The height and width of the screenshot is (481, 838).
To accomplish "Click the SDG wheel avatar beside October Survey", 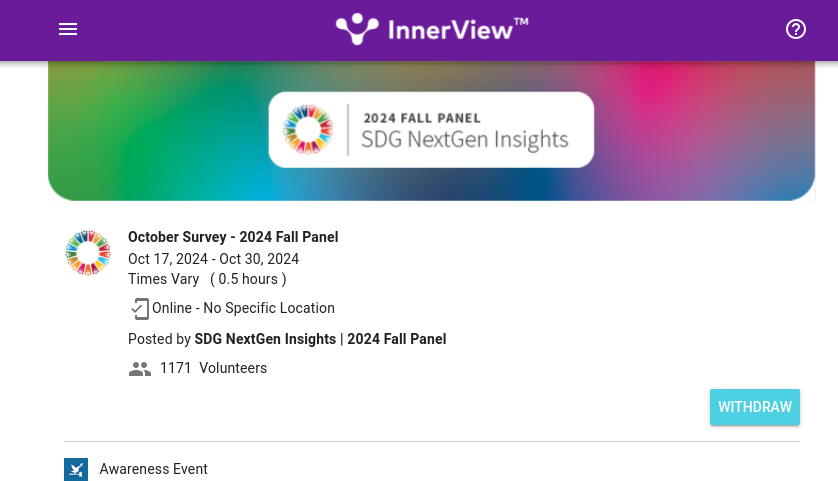I will [x=88, y=253].
